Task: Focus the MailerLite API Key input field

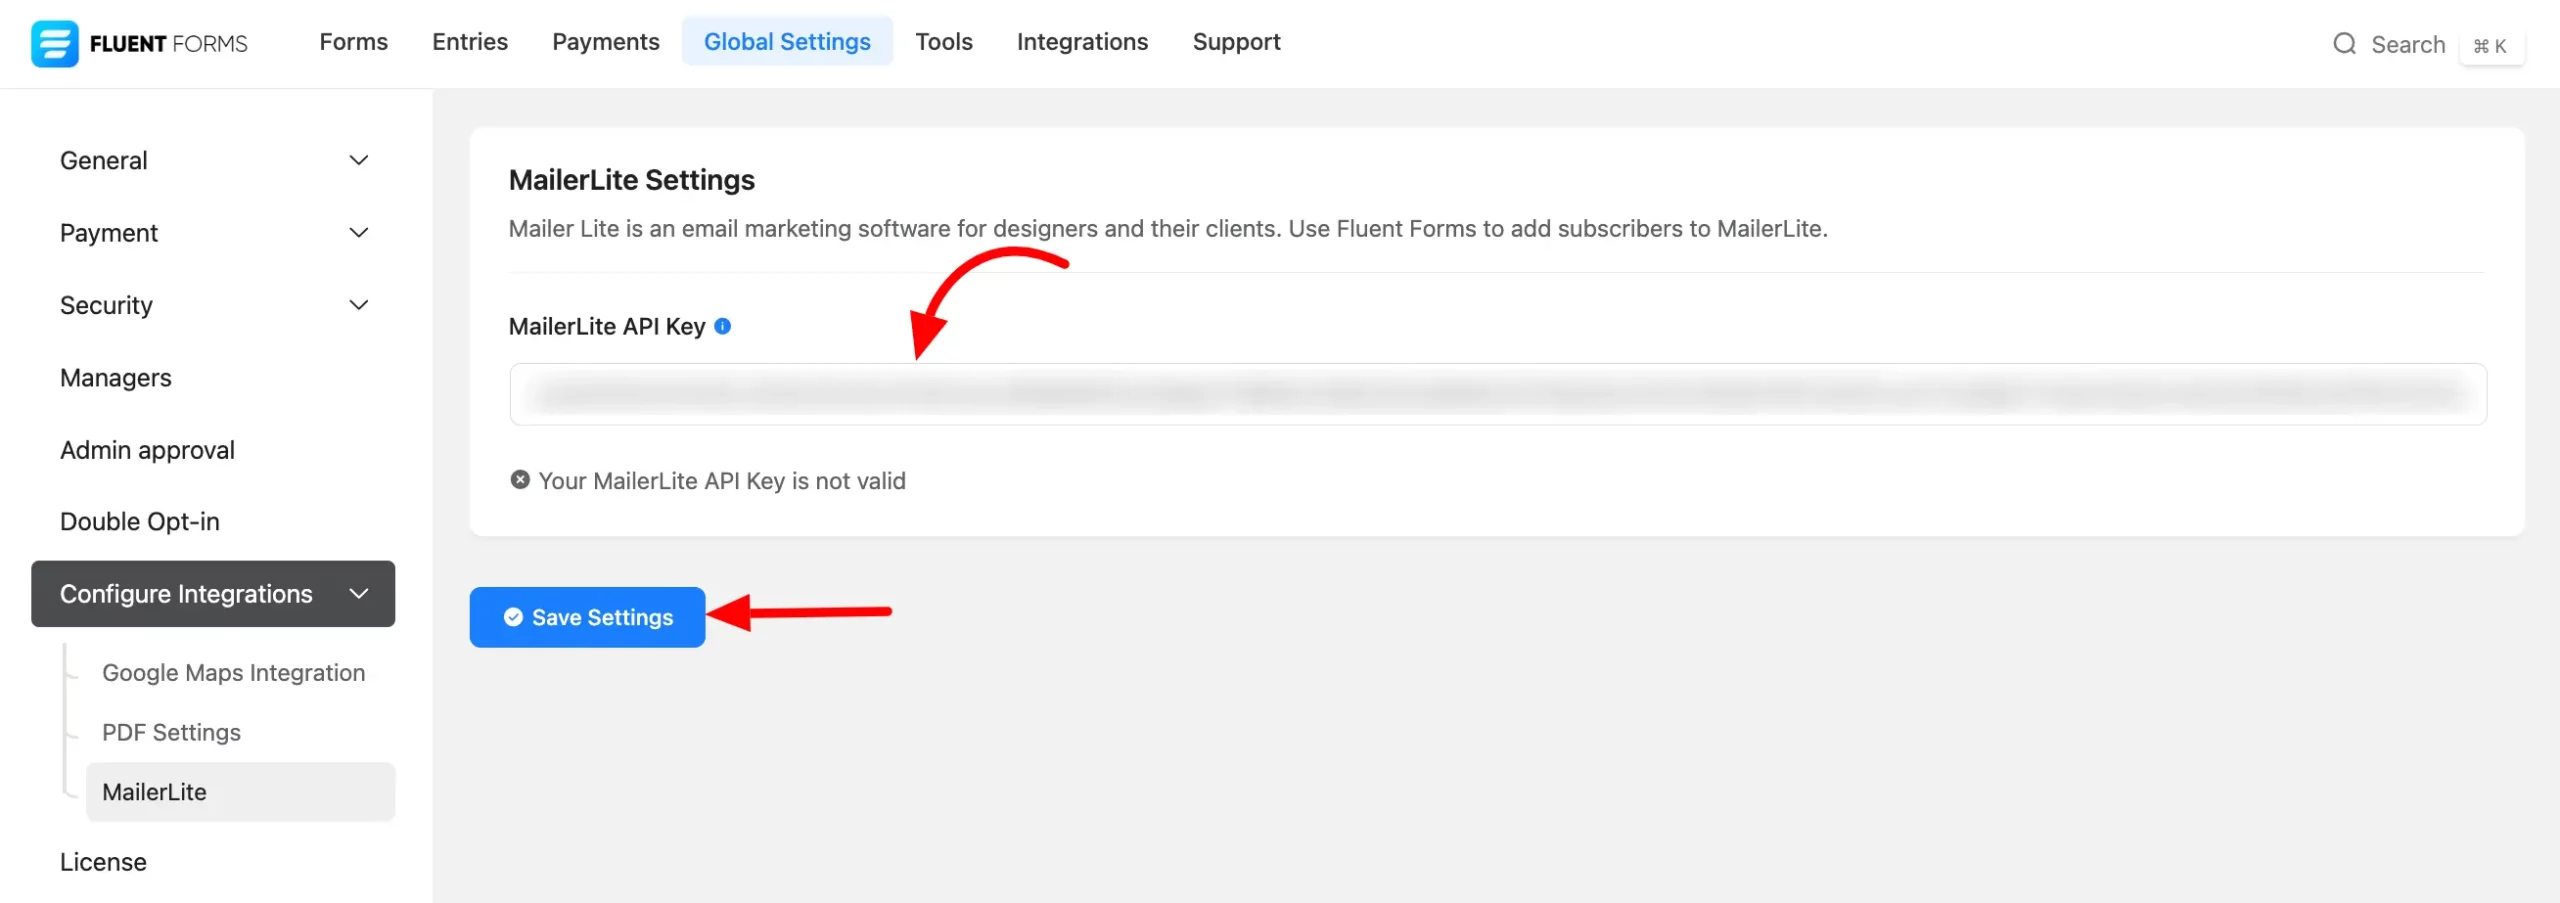Action: tap(1497, 394)
